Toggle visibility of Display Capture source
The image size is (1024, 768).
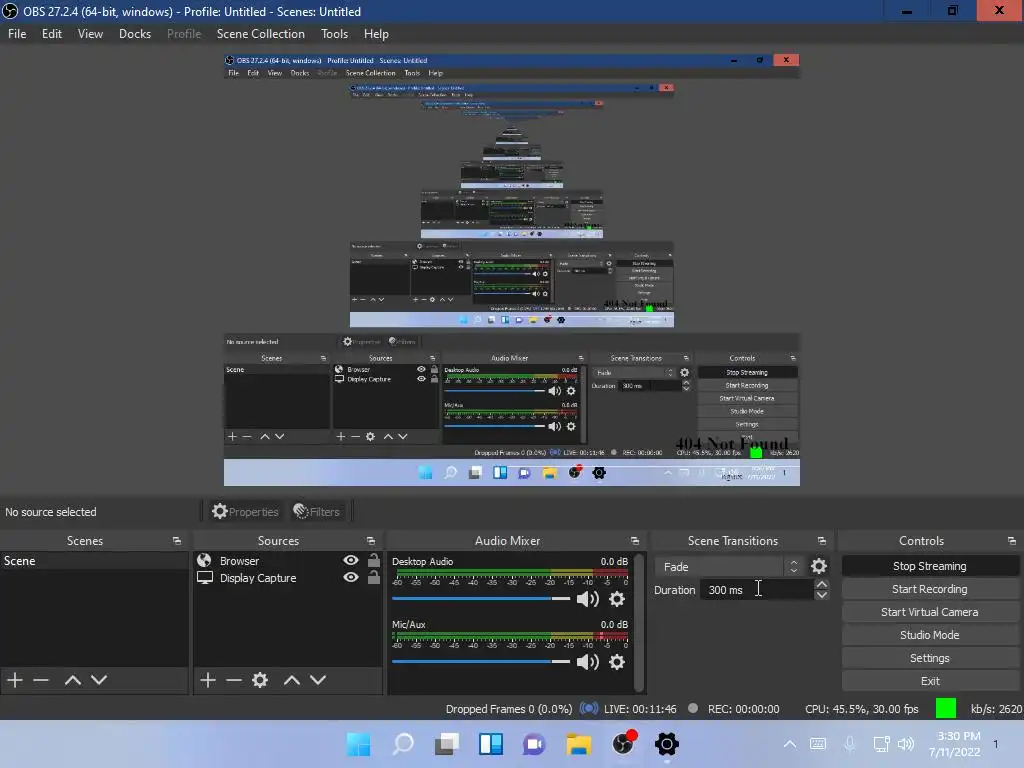[x=351, y=577]
